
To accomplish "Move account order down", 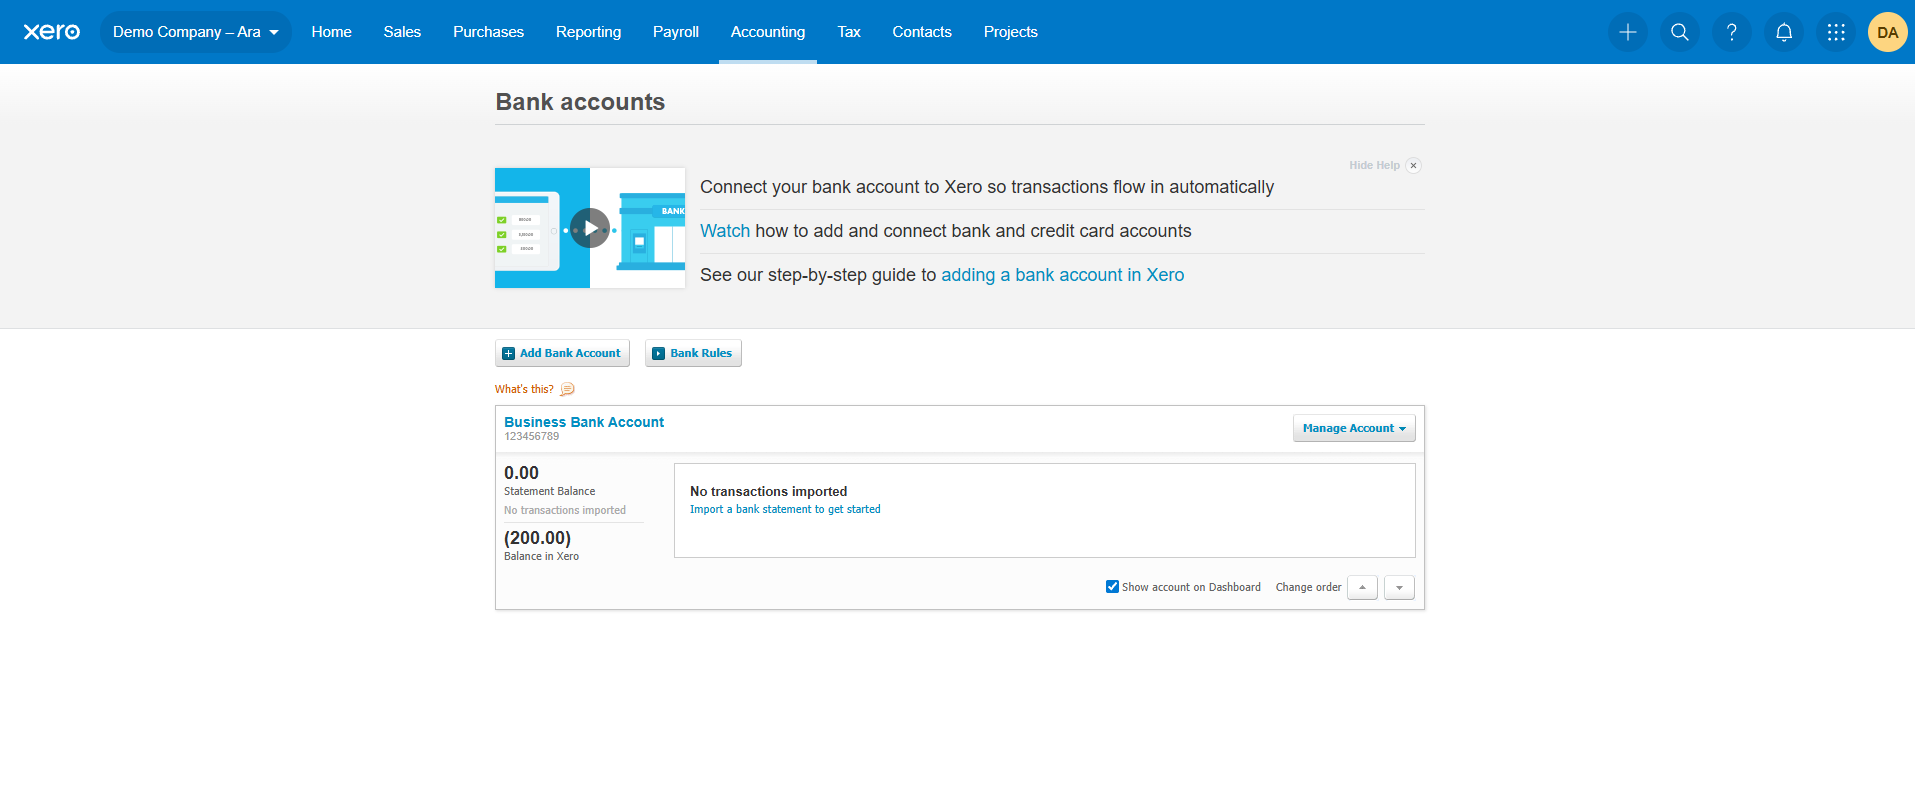I will coord(1399,588).
